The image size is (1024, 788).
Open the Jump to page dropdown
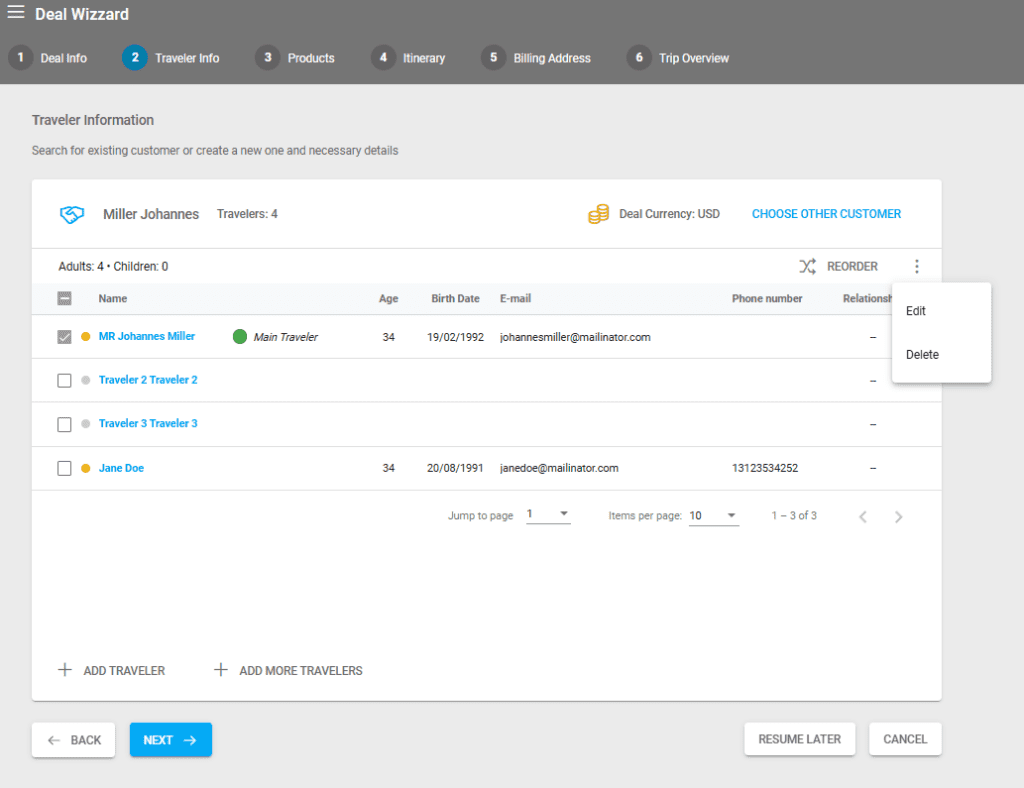click(548, 515)
